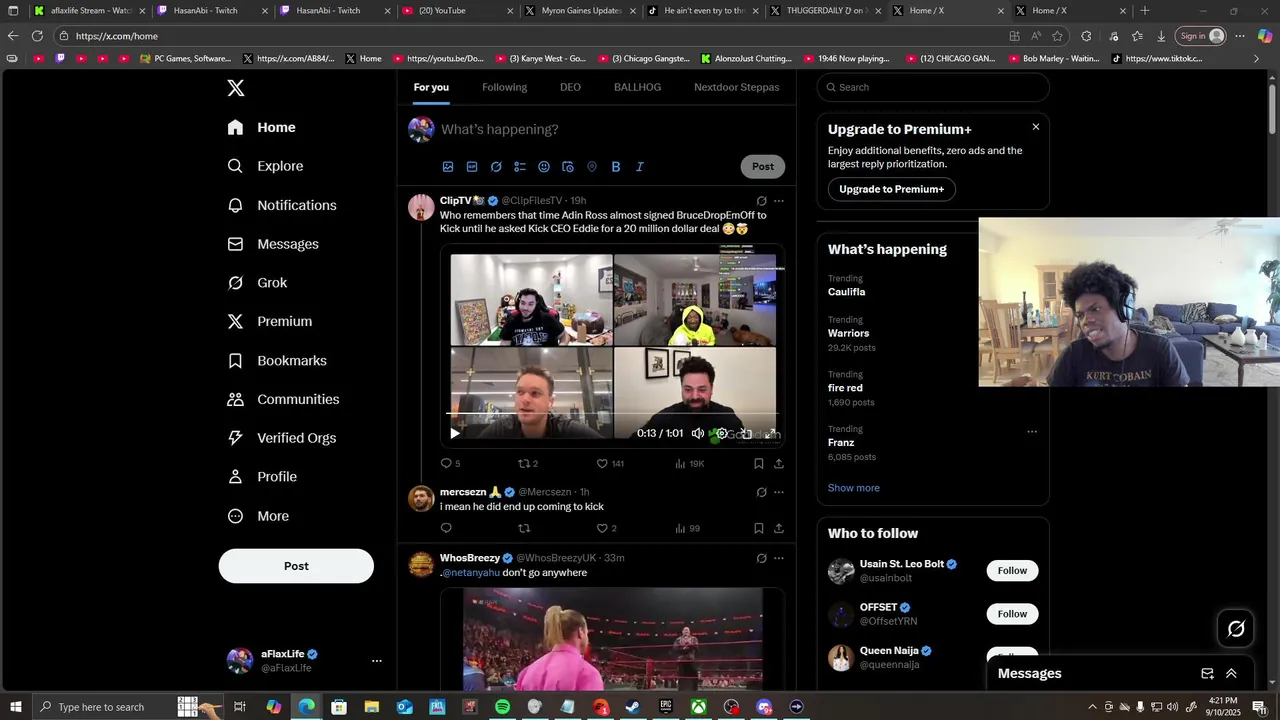
Task: Switch to the BALLHOG timeline tab
Action: pyautogui.click(x=637, y=87)
